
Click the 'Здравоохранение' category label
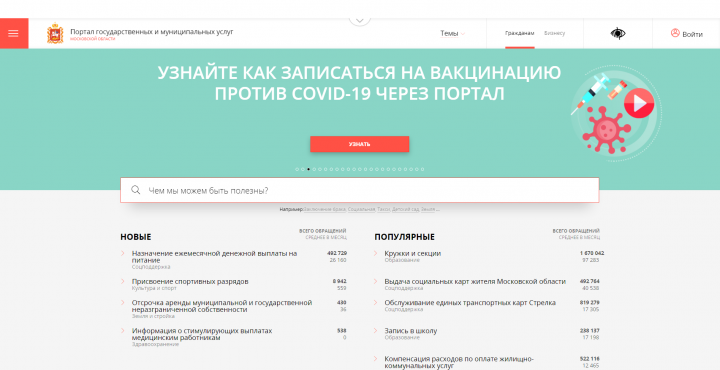pyautogui.click(x=155, y=344)
